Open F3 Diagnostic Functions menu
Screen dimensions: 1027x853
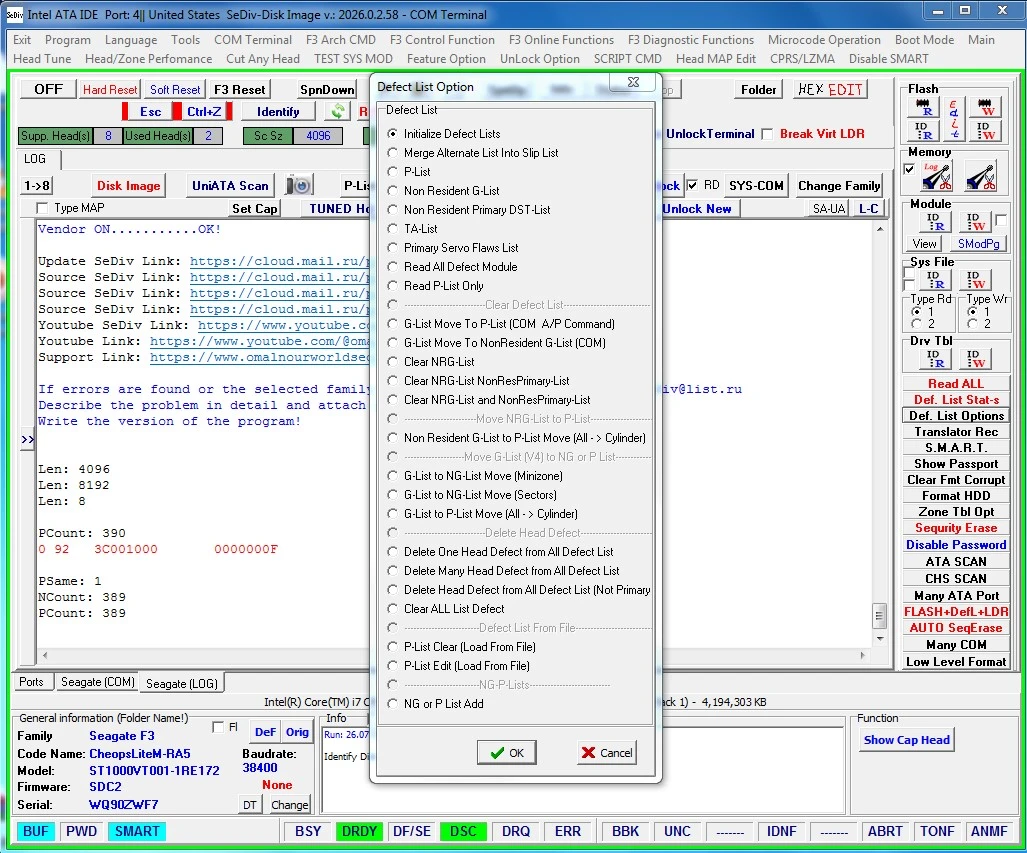pyautogui.click(x=690, y=40)
